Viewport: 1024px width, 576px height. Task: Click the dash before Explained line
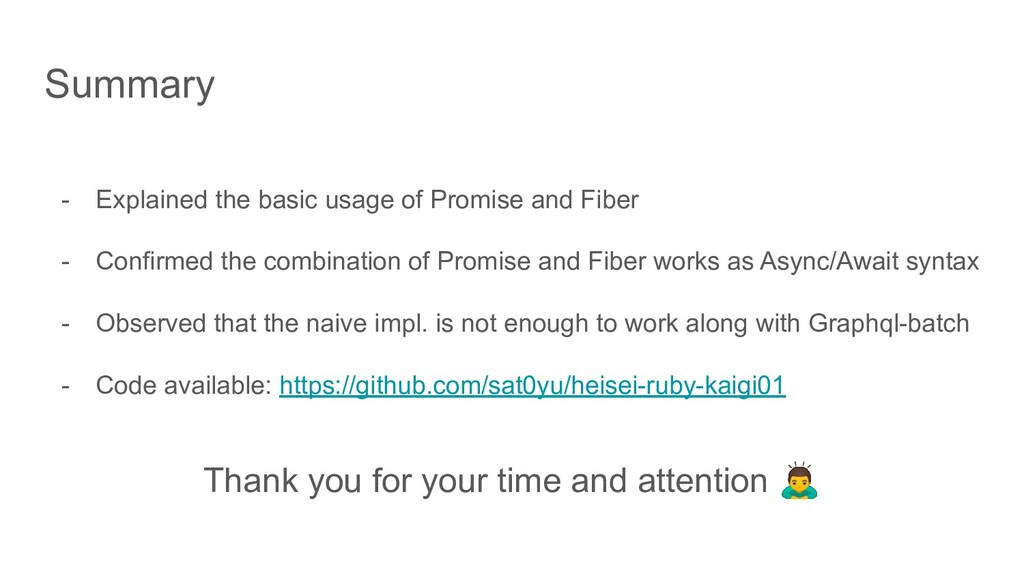[65, 200]
